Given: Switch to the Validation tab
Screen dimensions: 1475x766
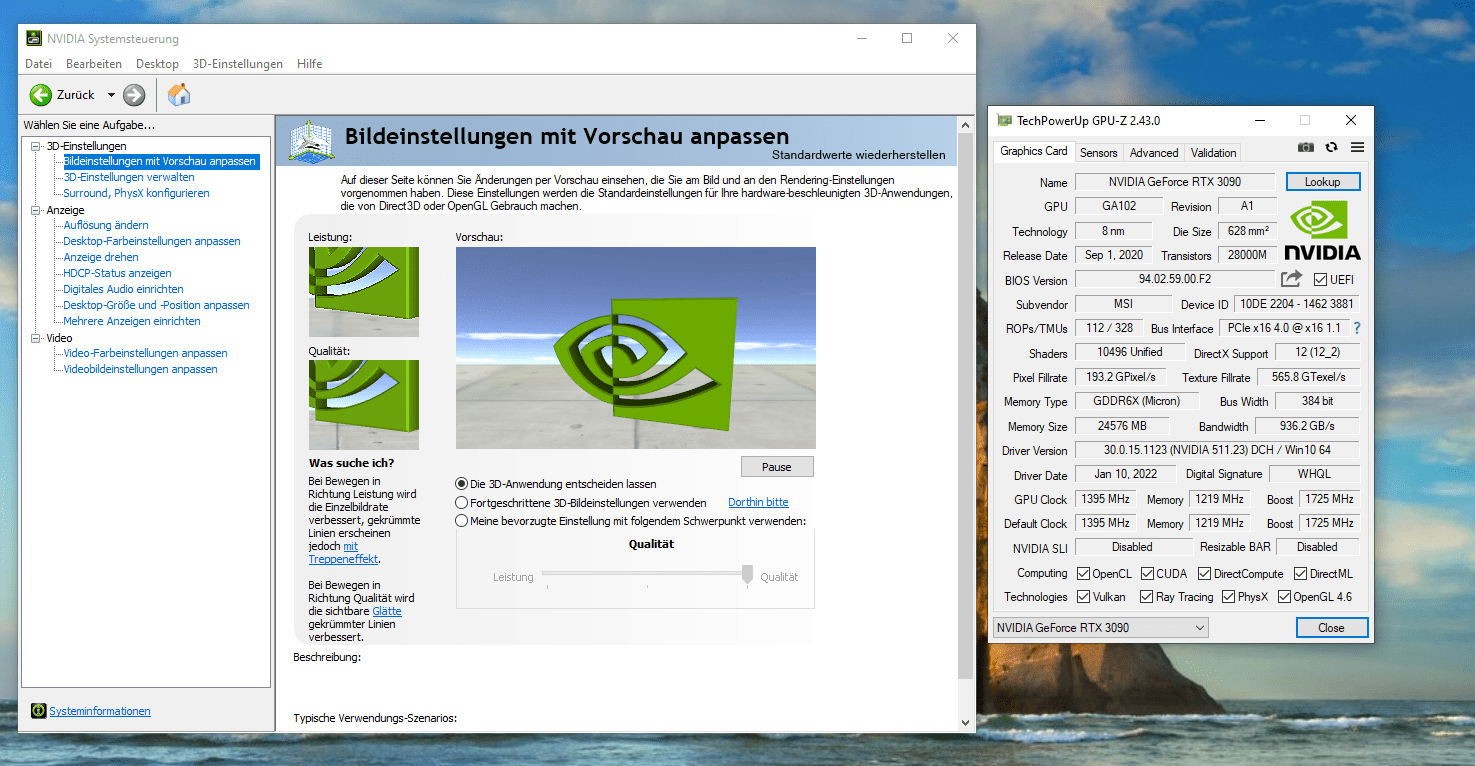Looking at the screenshot, I should click(x=1213, y=153).
